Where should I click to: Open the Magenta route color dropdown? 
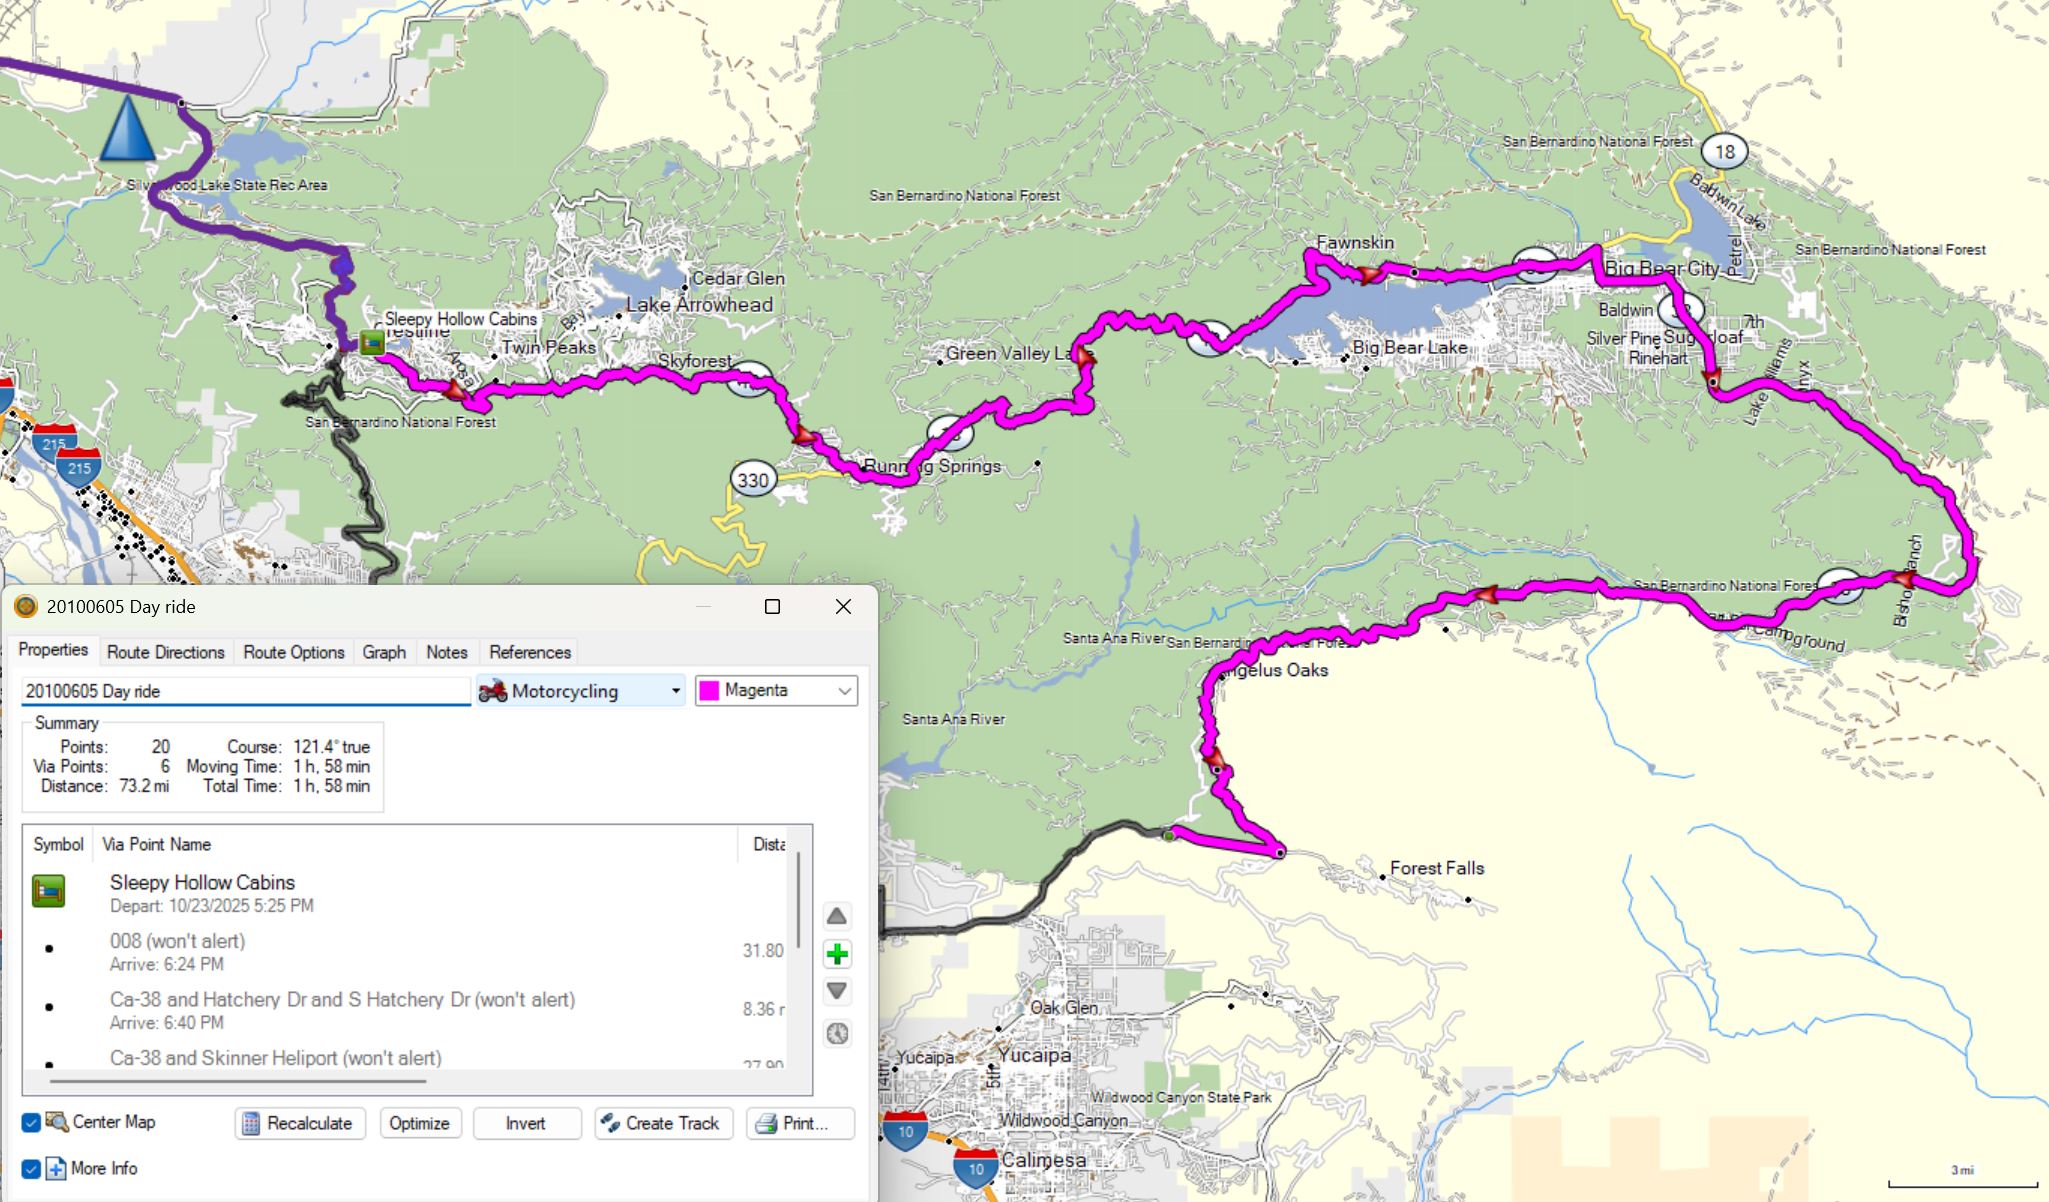776,691
